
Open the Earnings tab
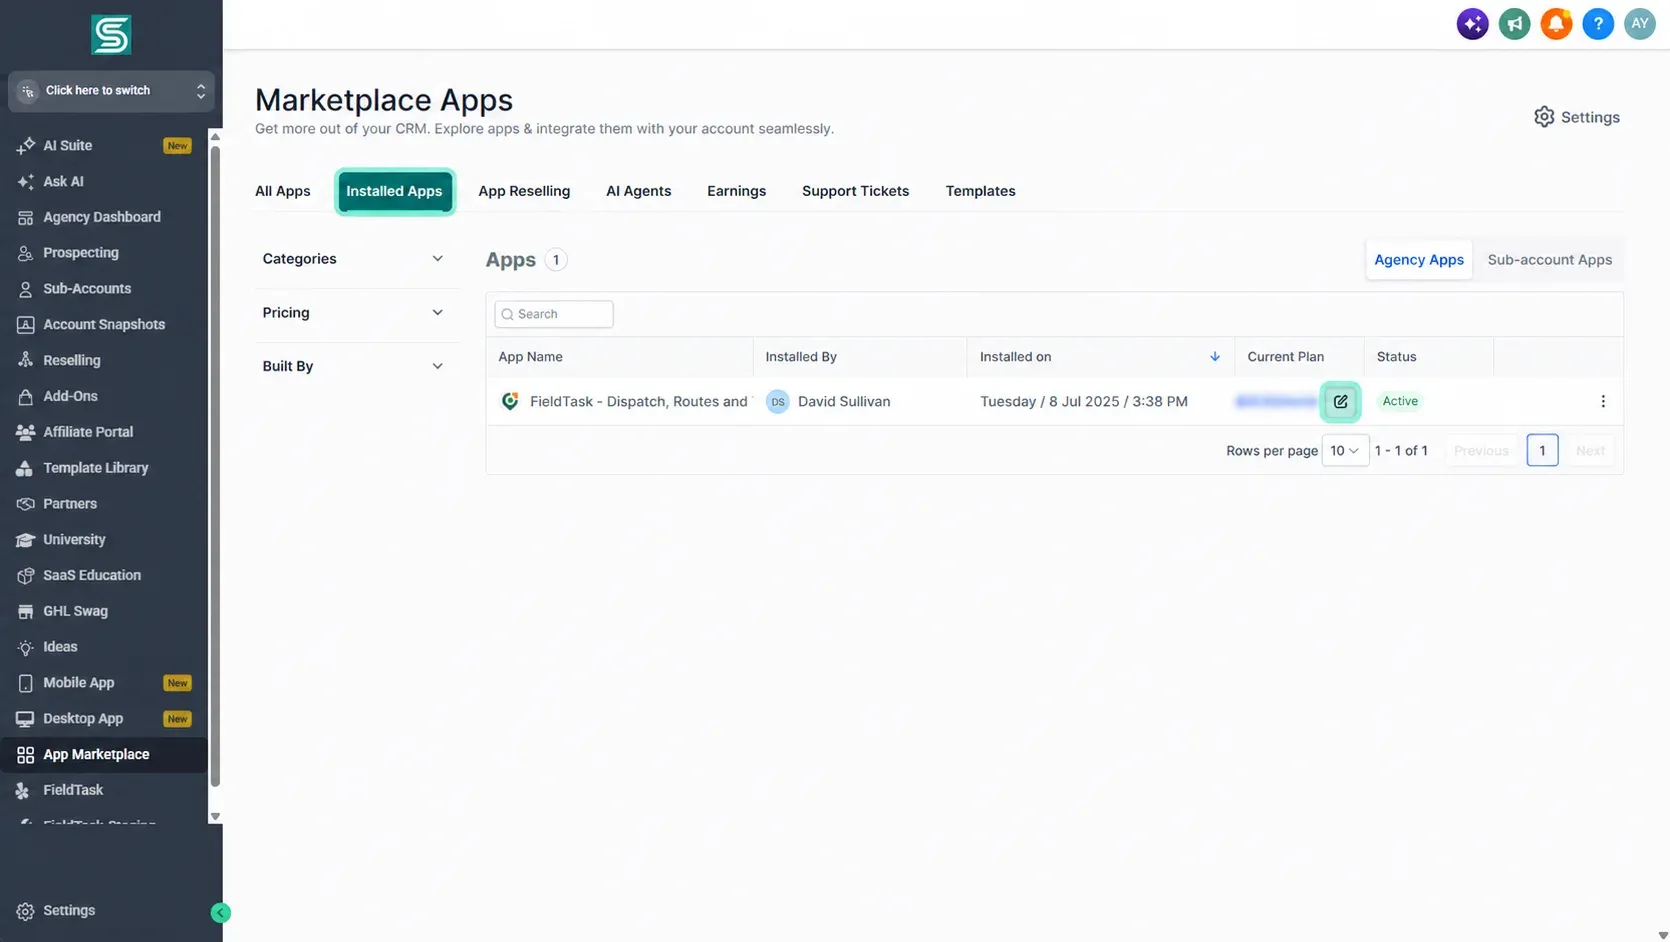(x=736, y=191)
